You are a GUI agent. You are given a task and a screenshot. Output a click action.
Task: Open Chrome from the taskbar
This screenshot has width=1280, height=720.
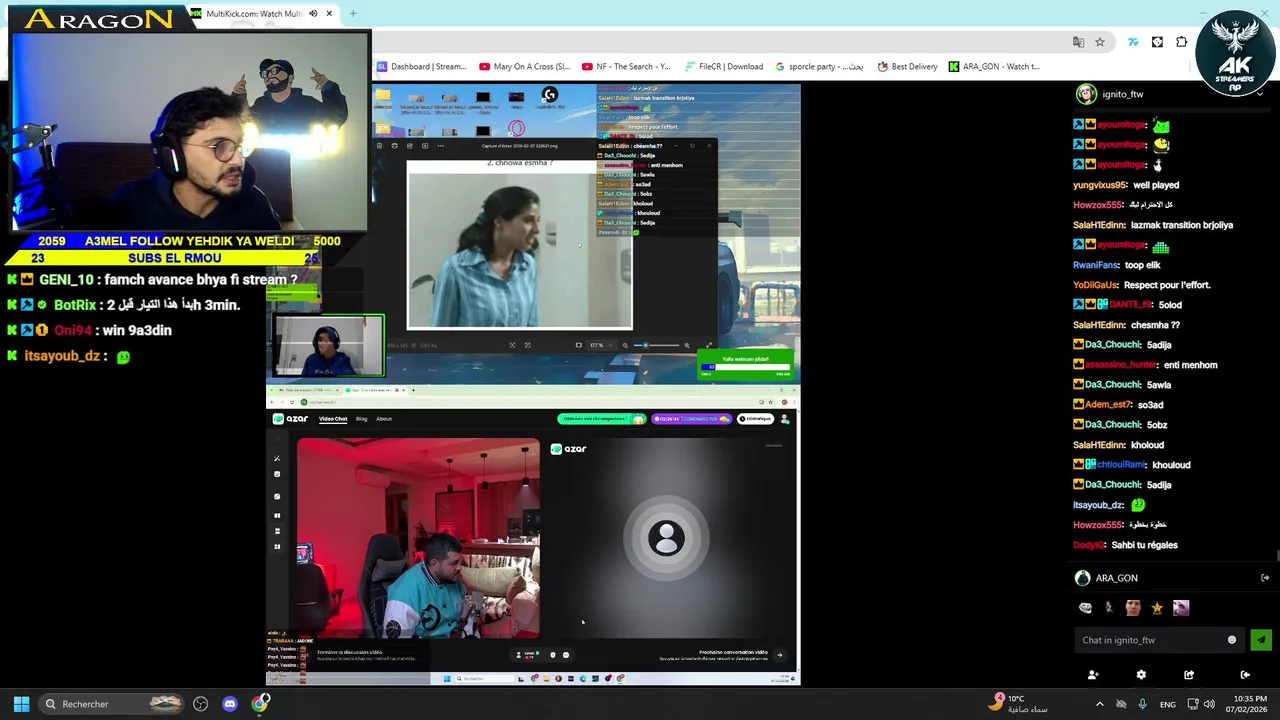pos(260,704)
